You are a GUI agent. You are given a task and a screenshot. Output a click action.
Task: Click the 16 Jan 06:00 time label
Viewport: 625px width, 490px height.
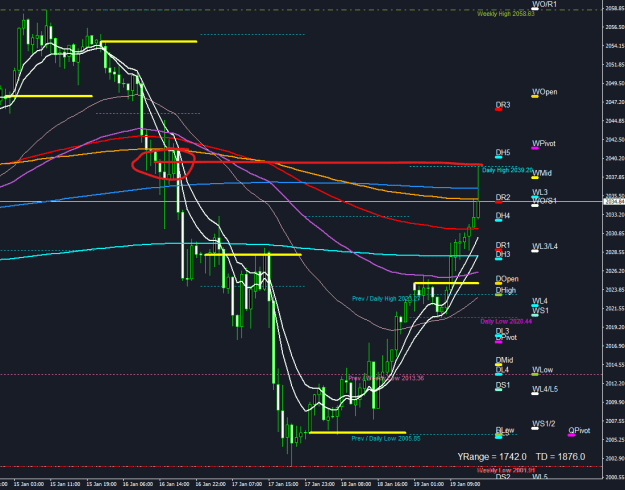pos(138,484)
